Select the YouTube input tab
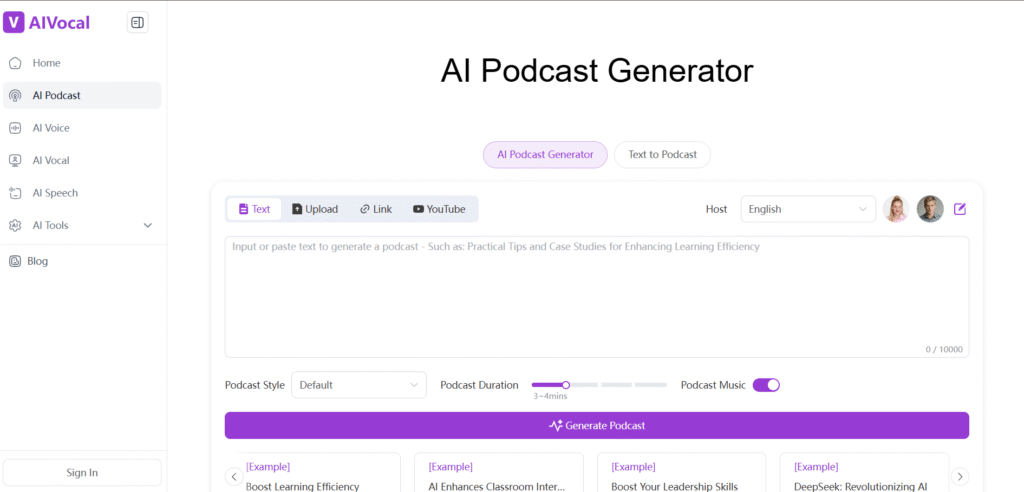The image size is (1024, 492). (439, 209)
